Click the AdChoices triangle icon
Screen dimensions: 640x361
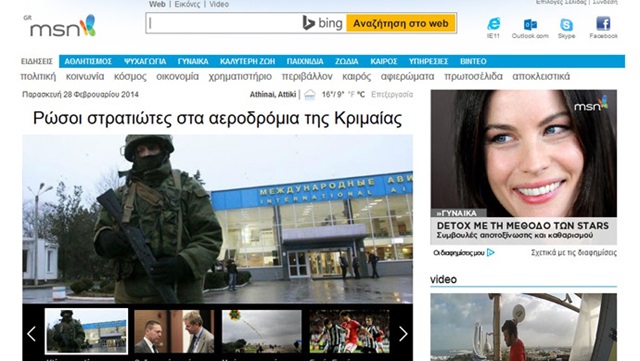coord(491,253)
